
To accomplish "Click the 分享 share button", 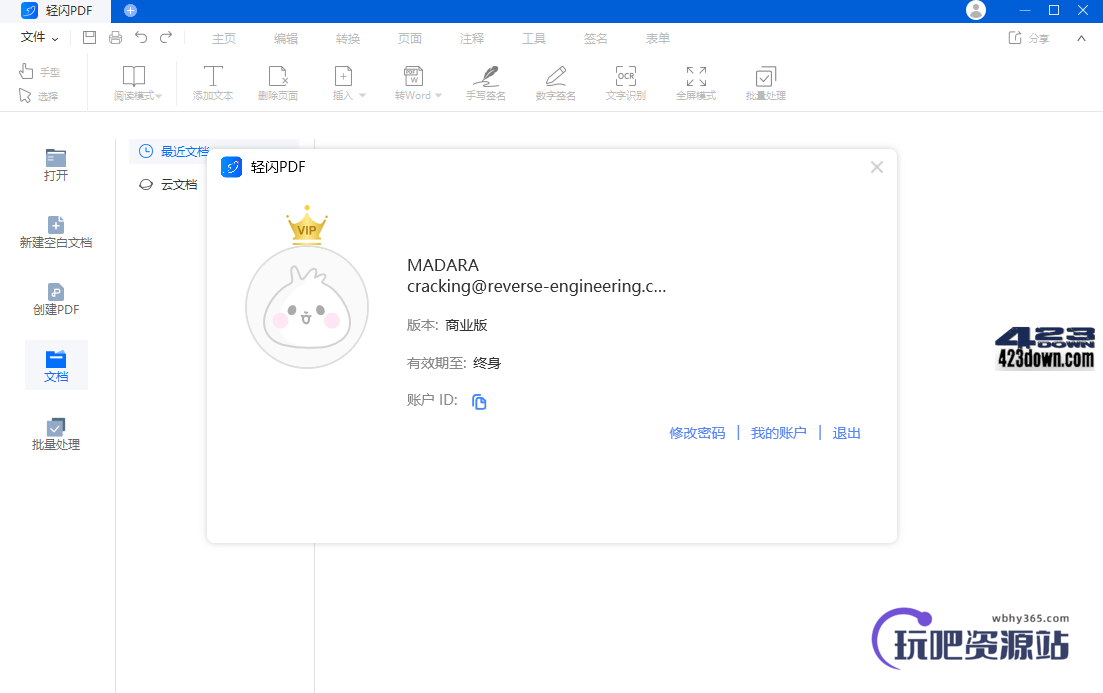I will (1028, 38).
